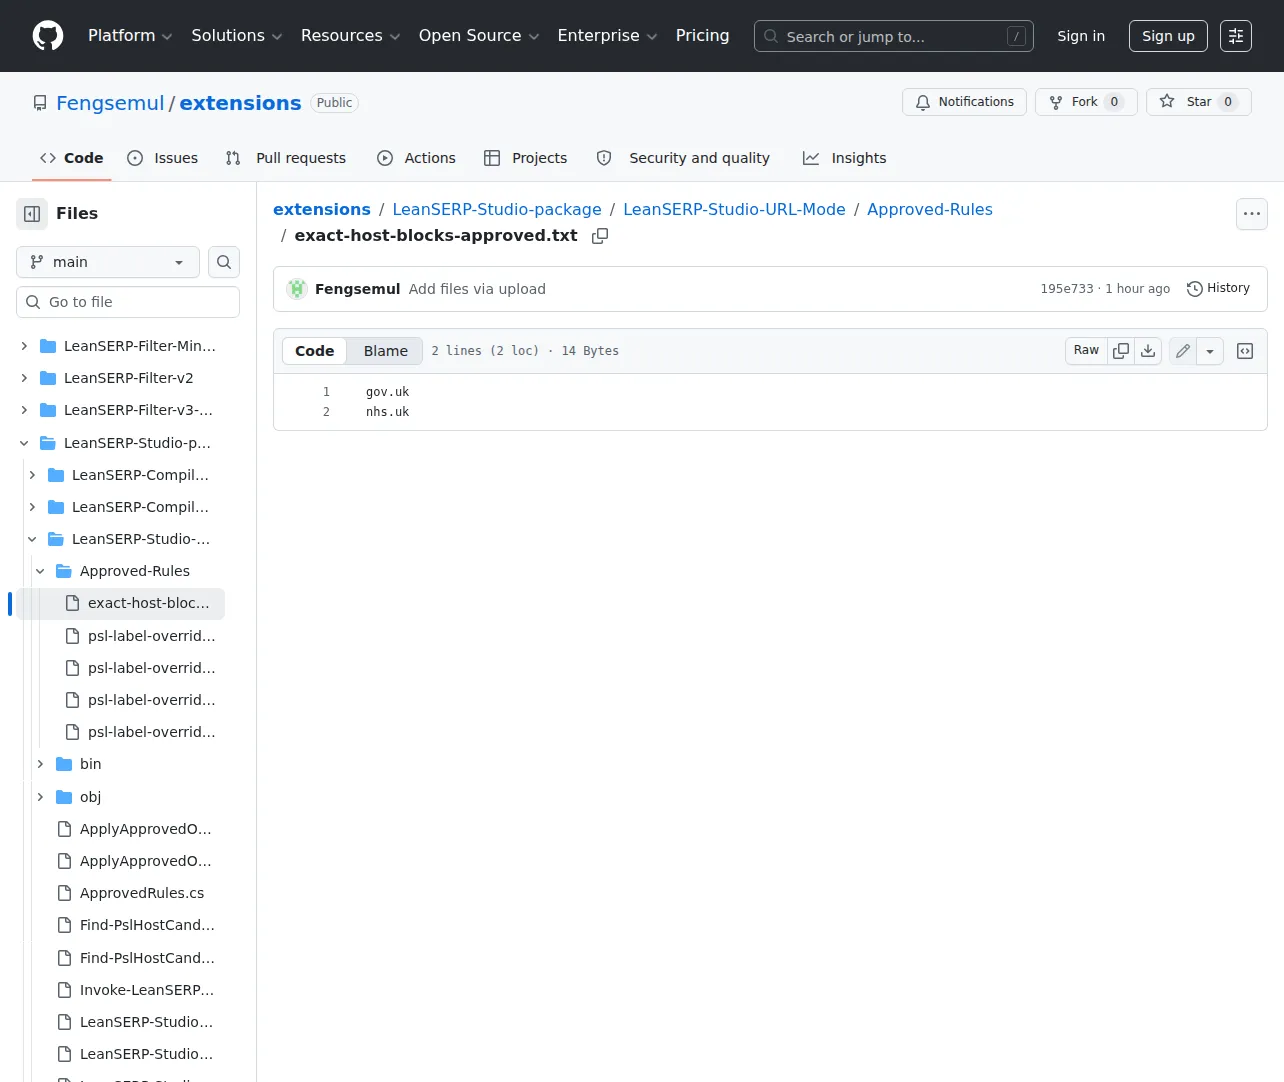
Task: Collapse the file tree panel icon
Action: pos(32,214)
